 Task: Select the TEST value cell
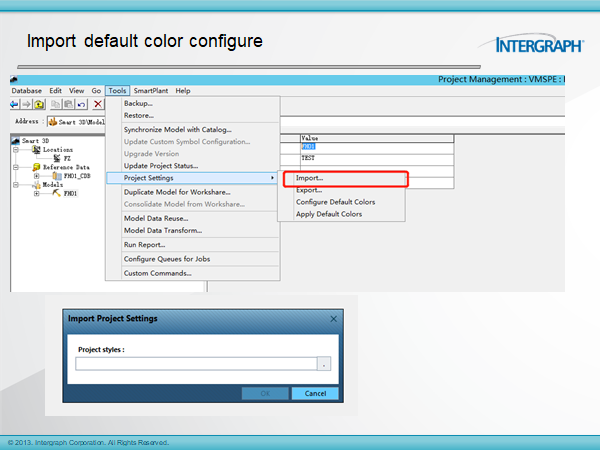[x=377, y=160]
